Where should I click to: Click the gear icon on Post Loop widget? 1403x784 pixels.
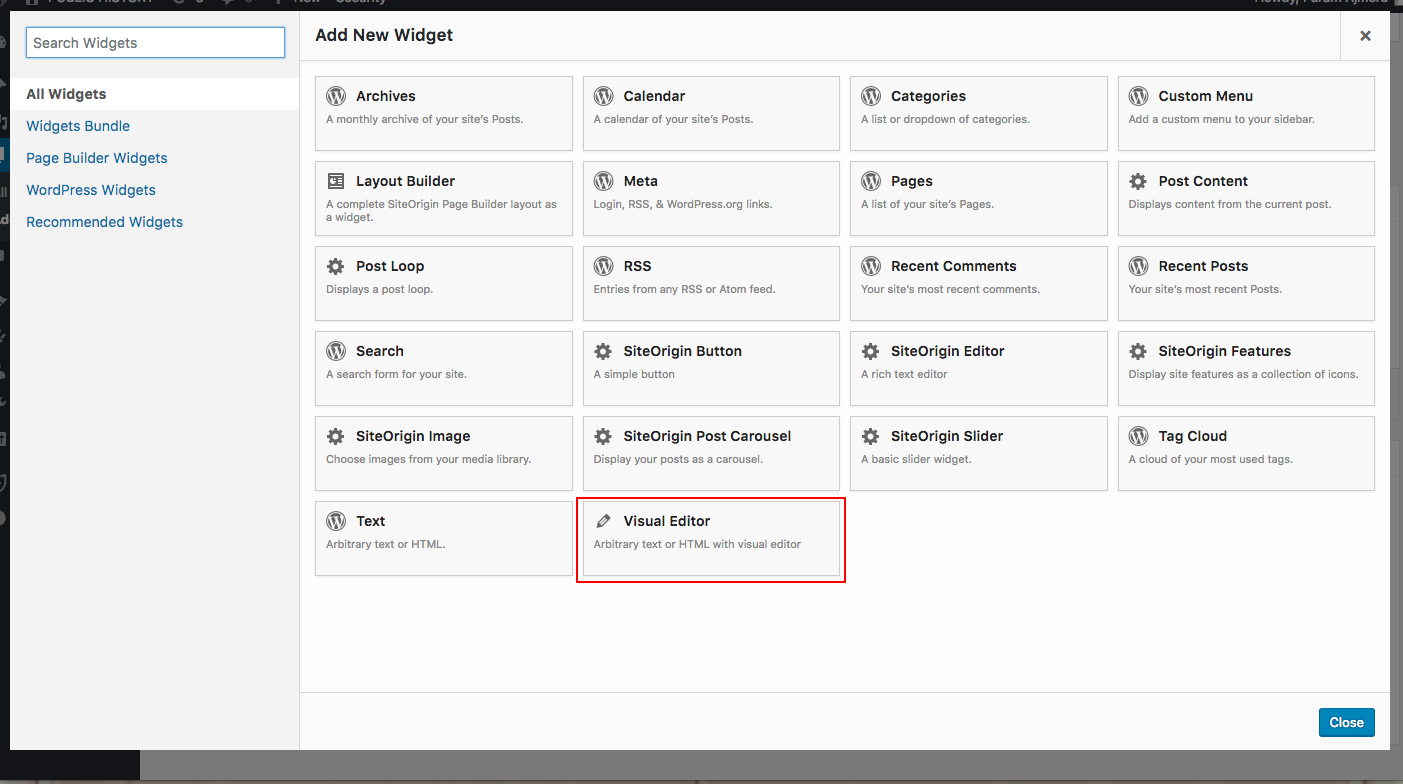click(336, 266)
